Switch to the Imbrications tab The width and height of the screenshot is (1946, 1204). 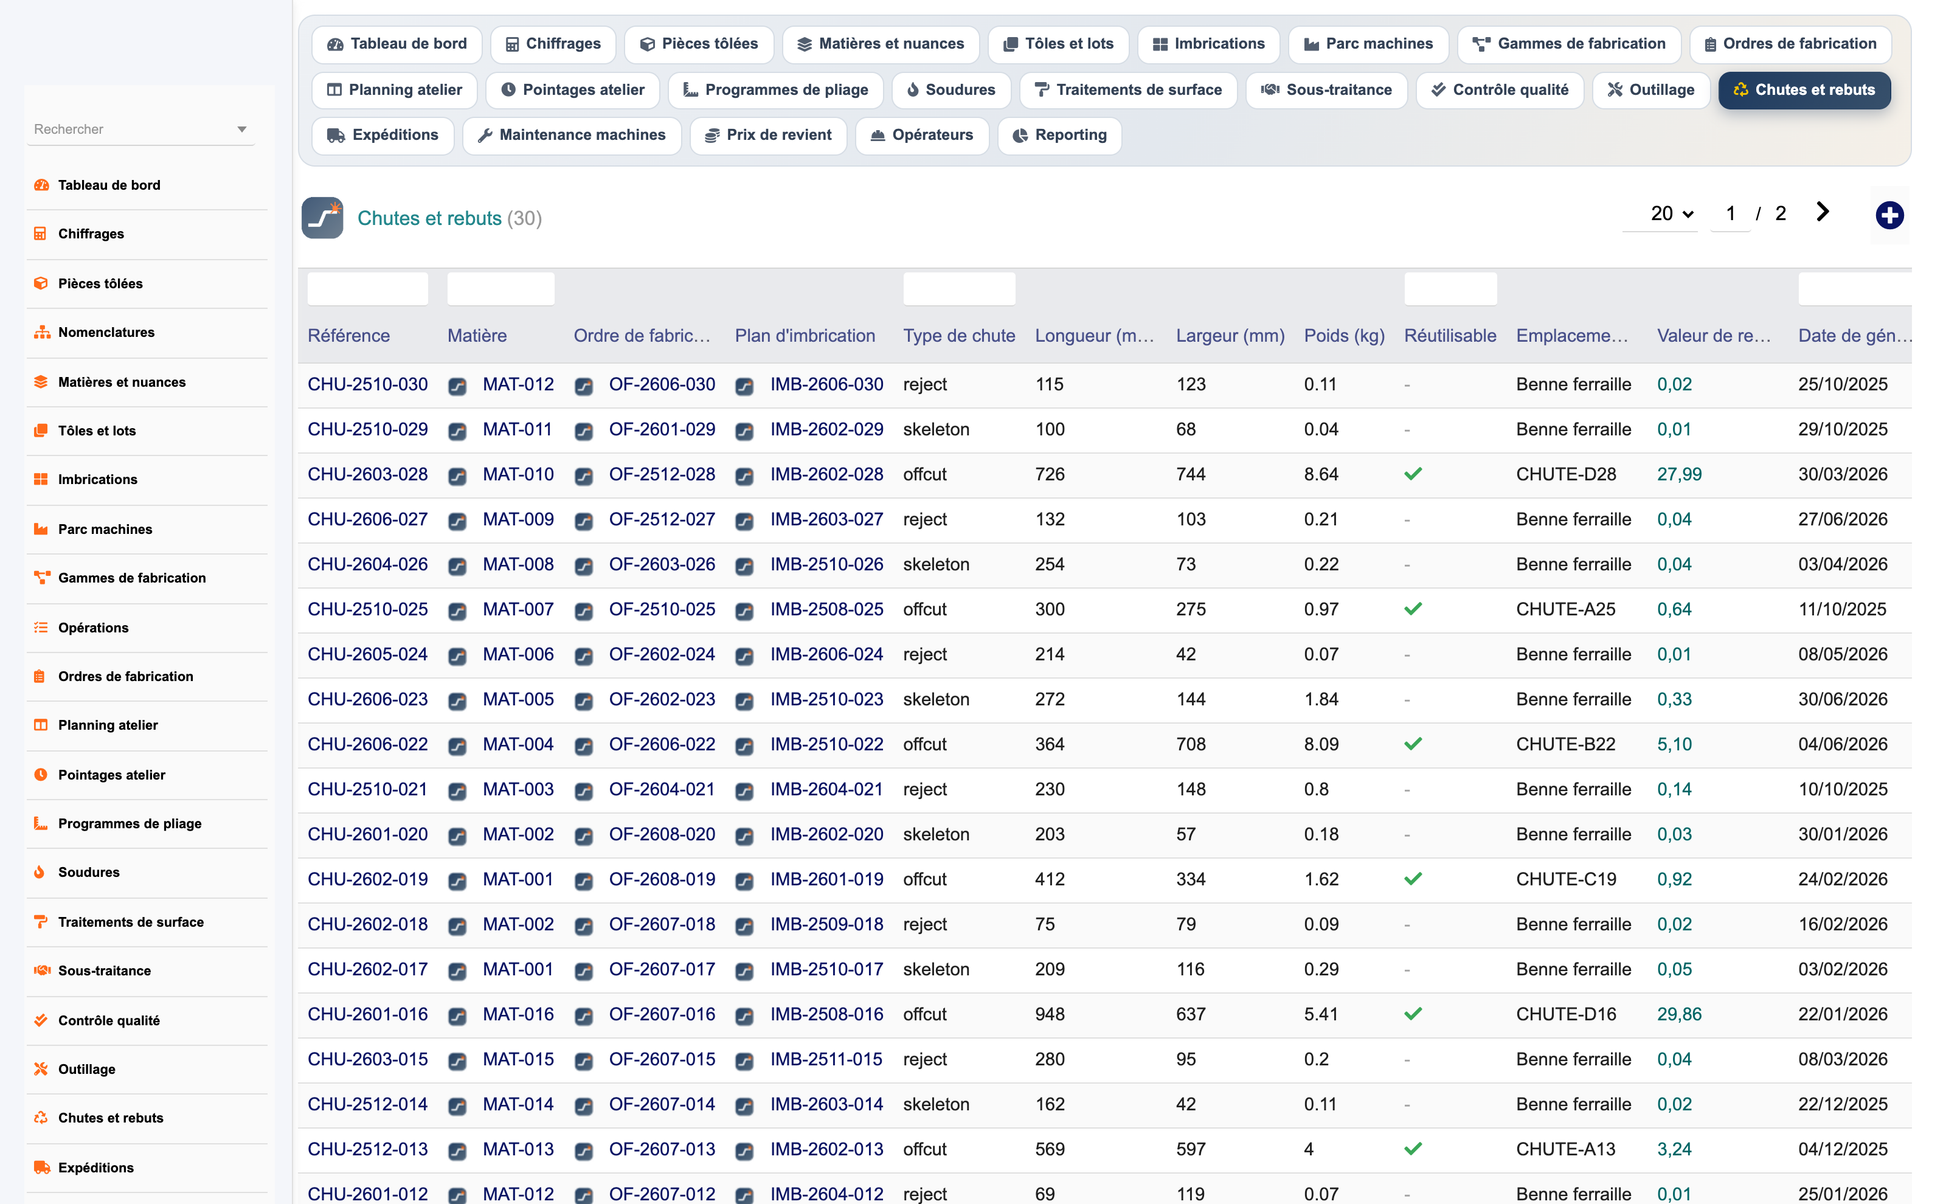(x=1208, y=44)
